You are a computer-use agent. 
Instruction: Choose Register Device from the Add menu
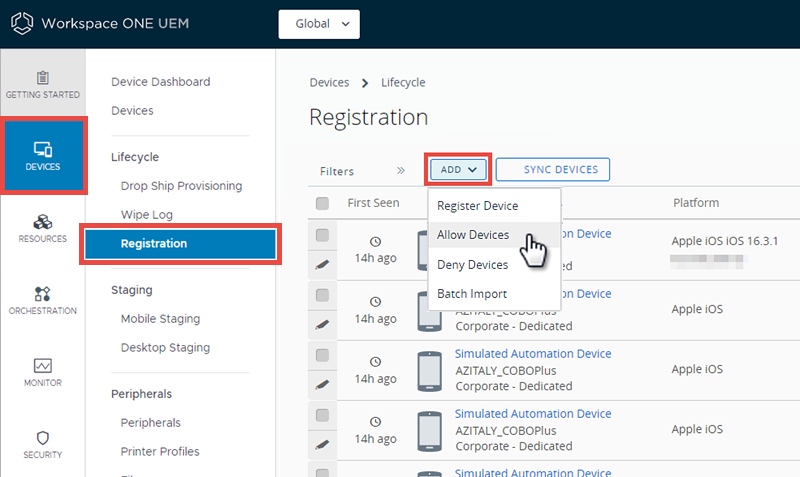pyautogui.click(x=494, y=206)
